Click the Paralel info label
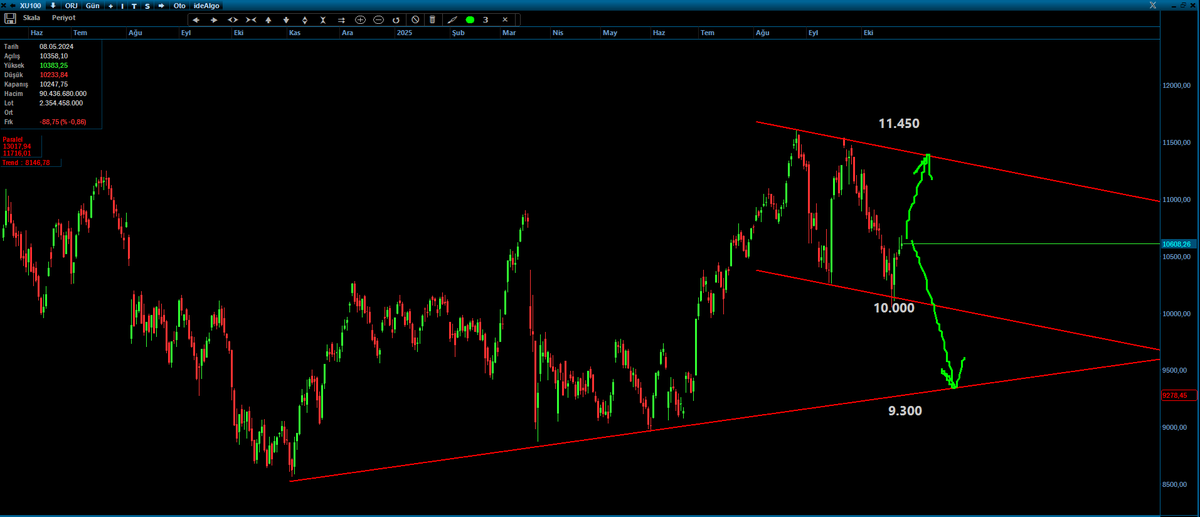 [x=11, y=139]
